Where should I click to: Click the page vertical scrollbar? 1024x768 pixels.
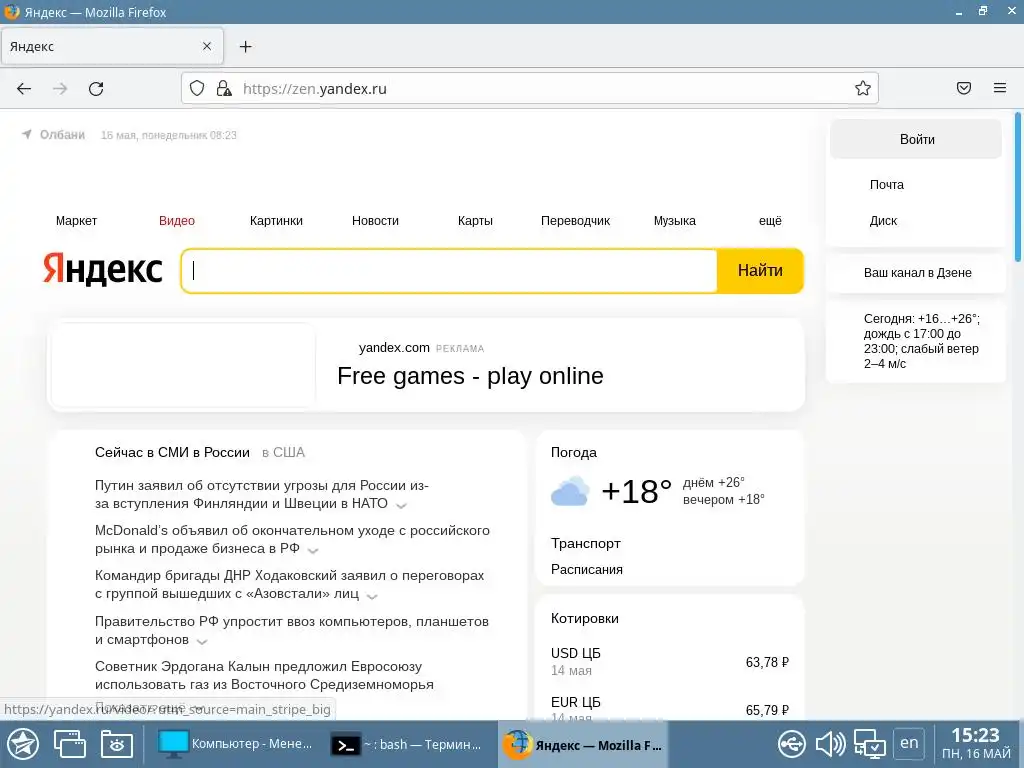[1017, 187]
